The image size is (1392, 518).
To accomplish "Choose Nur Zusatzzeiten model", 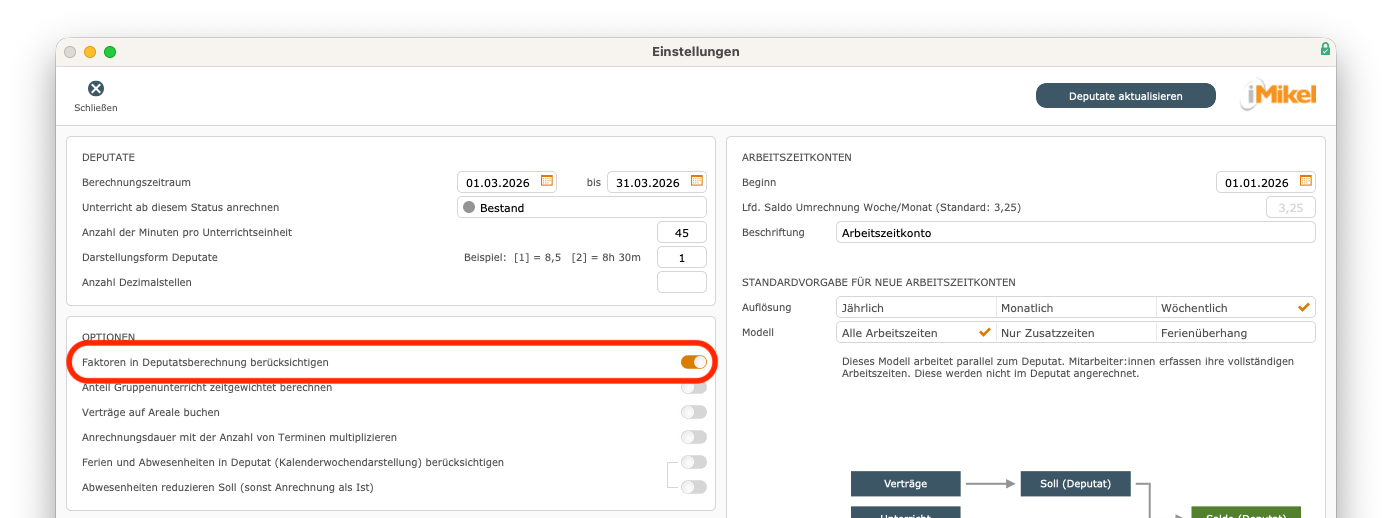I will [1076, 332].
